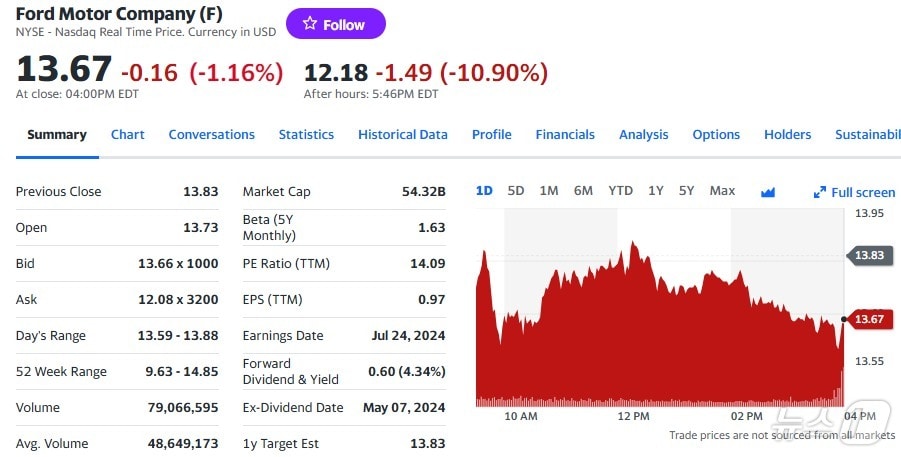
Task: Show the Max chart range
Action: [722, 191]
